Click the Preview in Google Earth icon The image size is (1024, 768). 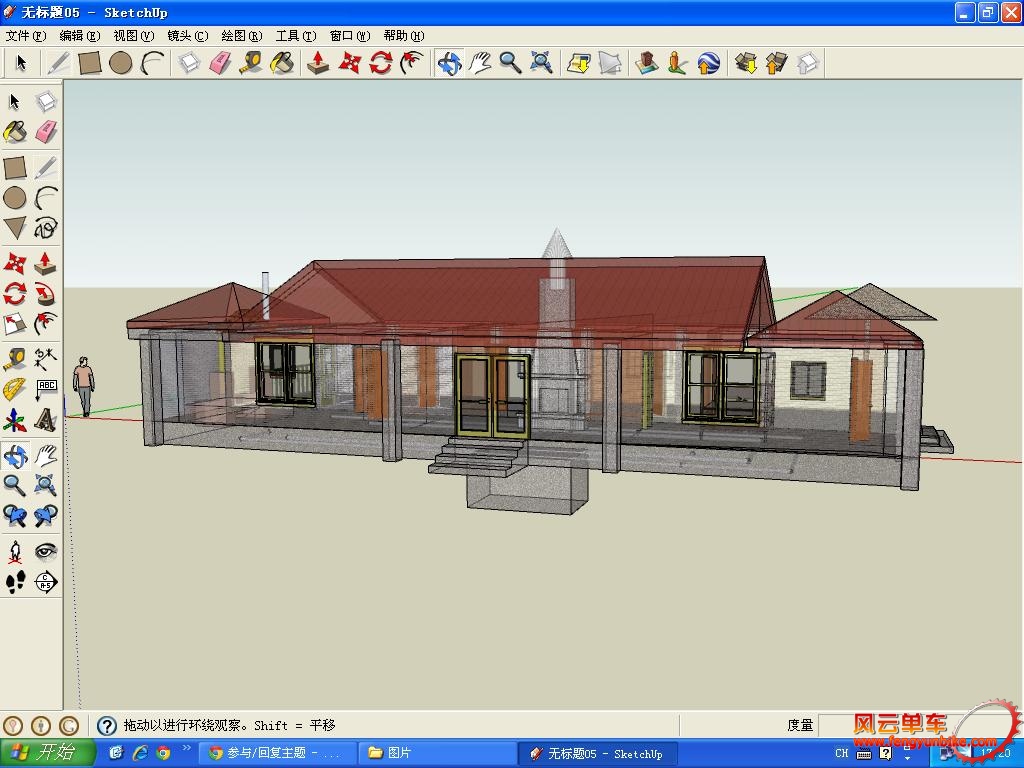(x=708, y=63)
